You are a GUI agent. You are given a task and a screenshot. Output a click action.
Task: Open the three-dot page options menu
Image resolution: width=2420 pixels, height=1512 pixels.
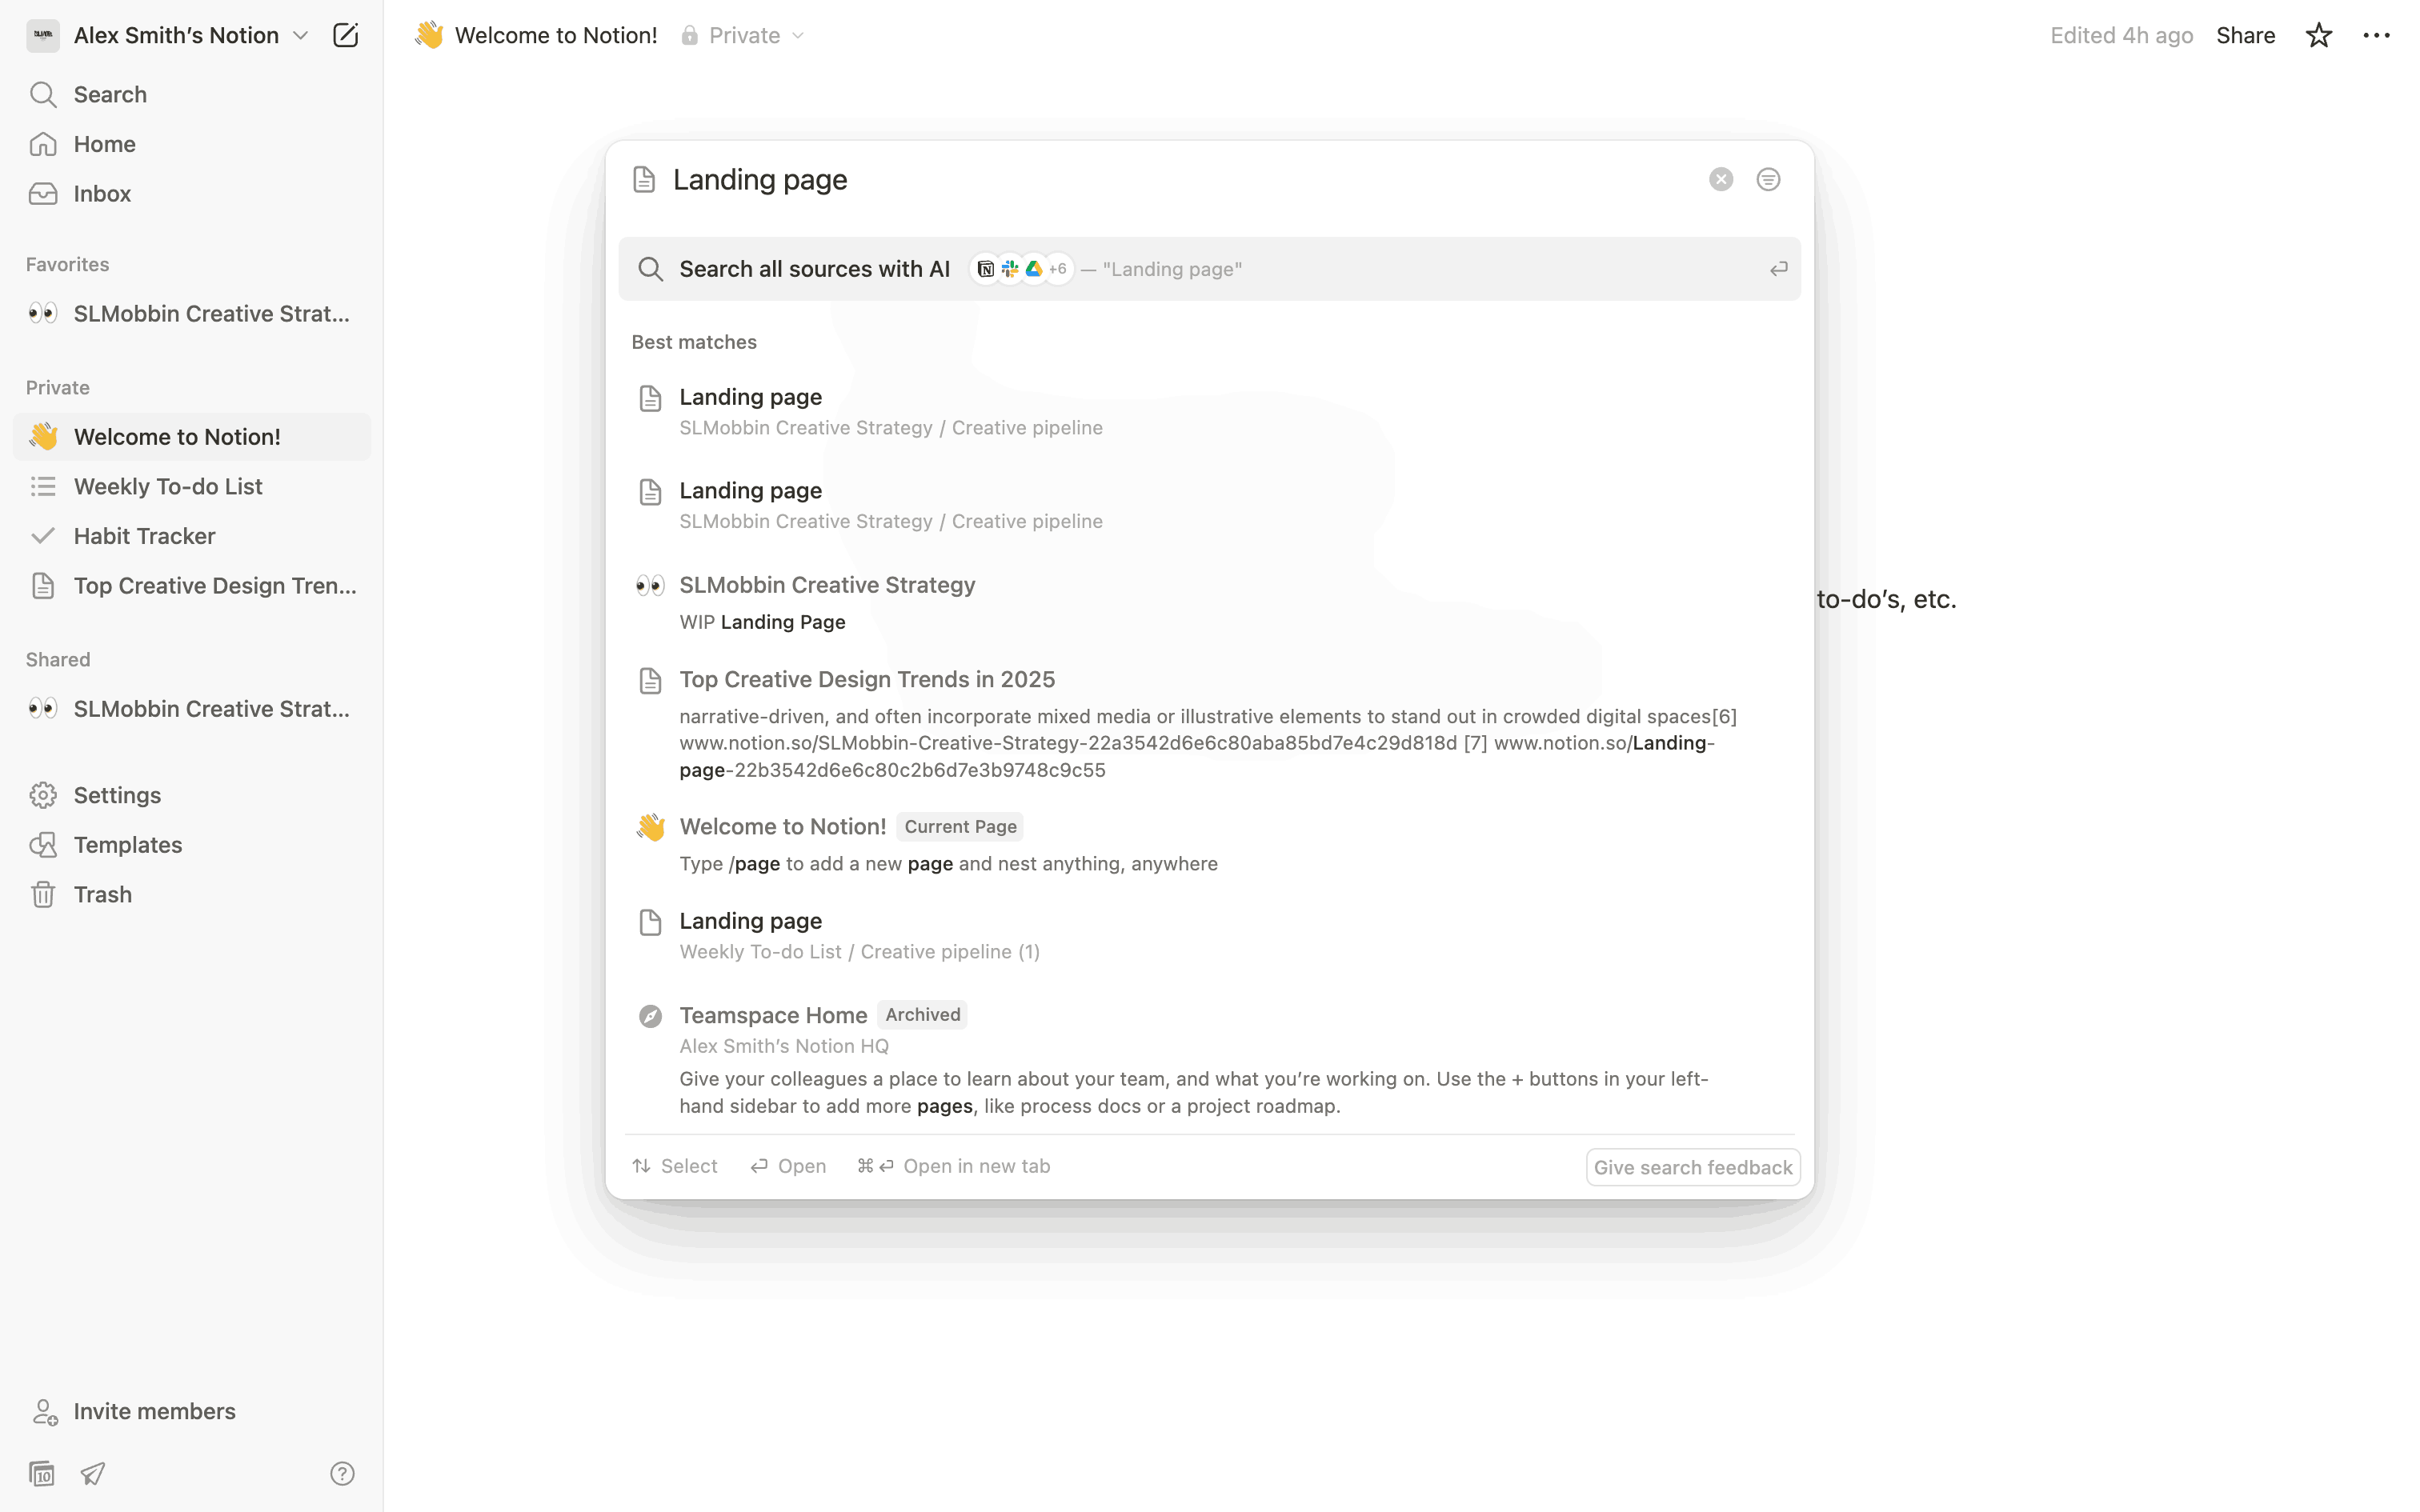pos(2376,36)
